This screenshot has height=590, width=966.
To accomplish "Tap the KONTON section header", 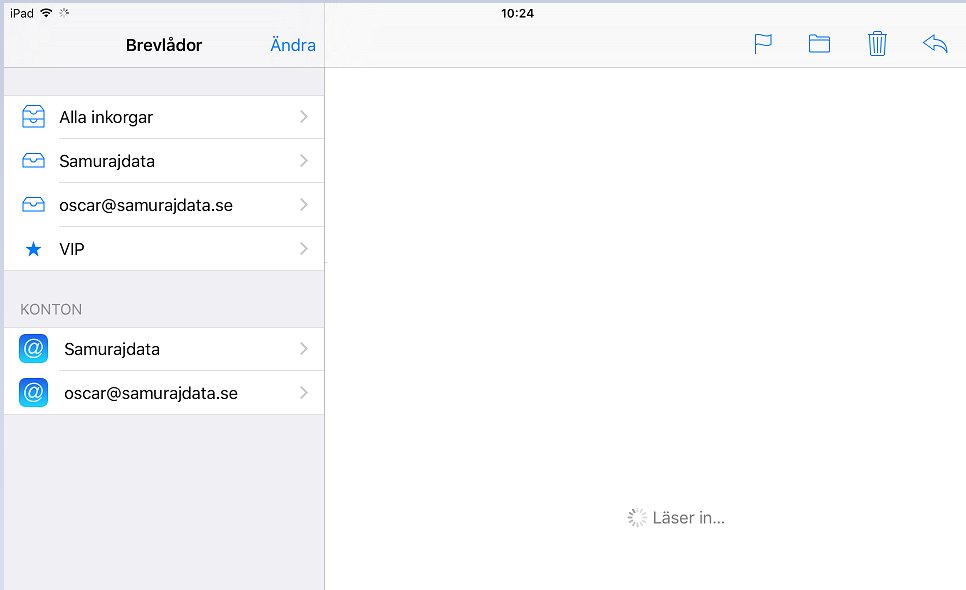I will coord(51,309).
